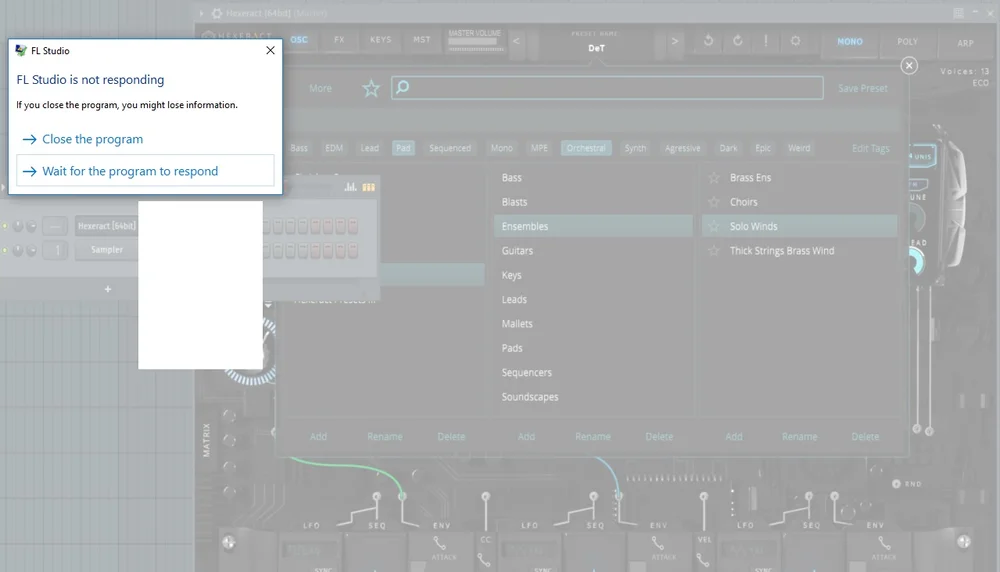Expand the More options in preset browser

pyautogui.click(x=320, y=88)
